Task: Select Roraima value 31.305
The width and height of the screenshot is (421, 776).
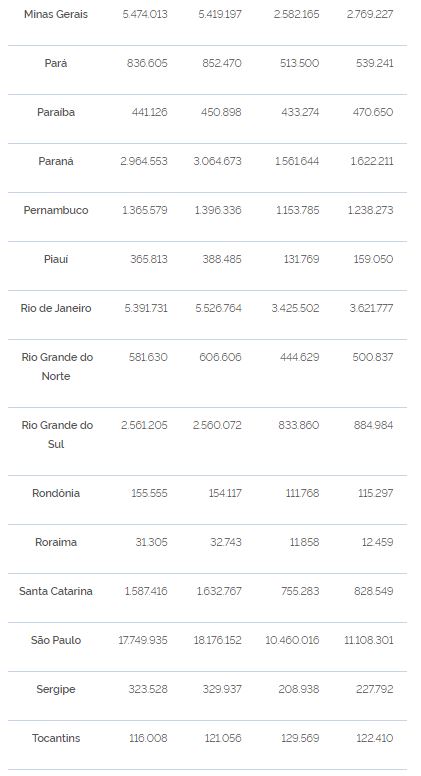Action: tap(151, 542)
